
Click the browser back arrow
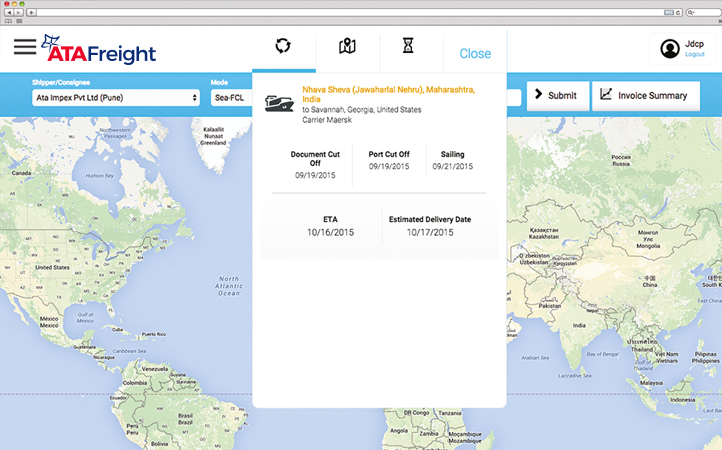click(9, 12)
